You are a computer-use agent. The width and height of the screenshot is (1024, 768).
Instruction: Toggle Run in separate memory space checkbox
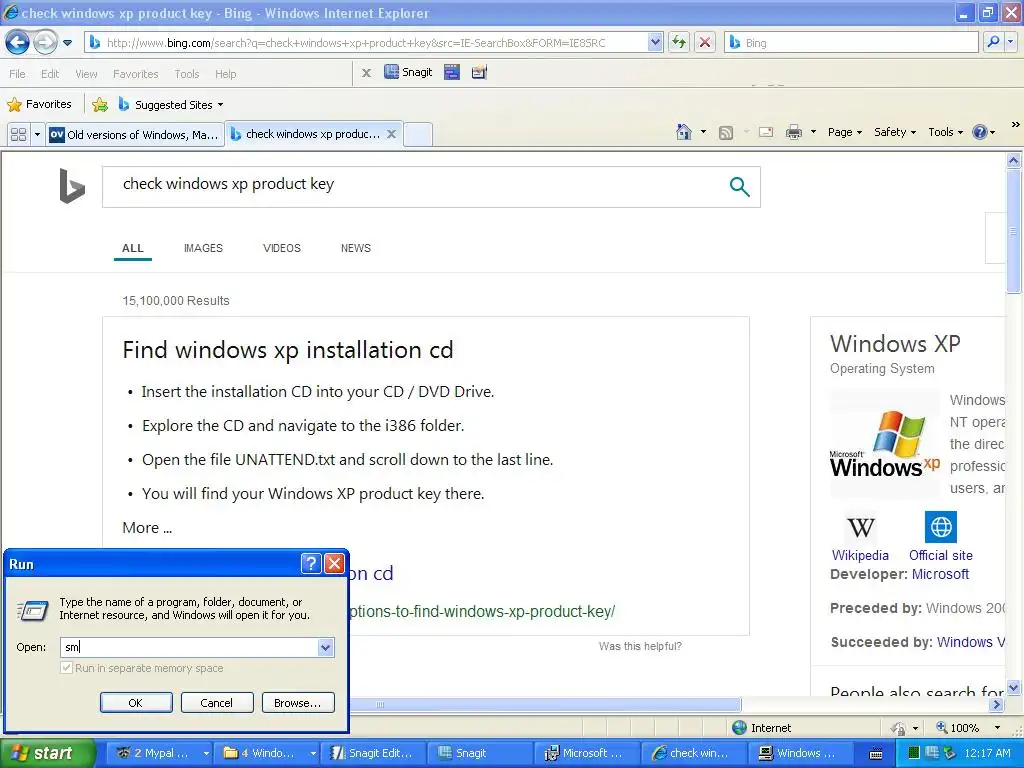pos(67,668)
